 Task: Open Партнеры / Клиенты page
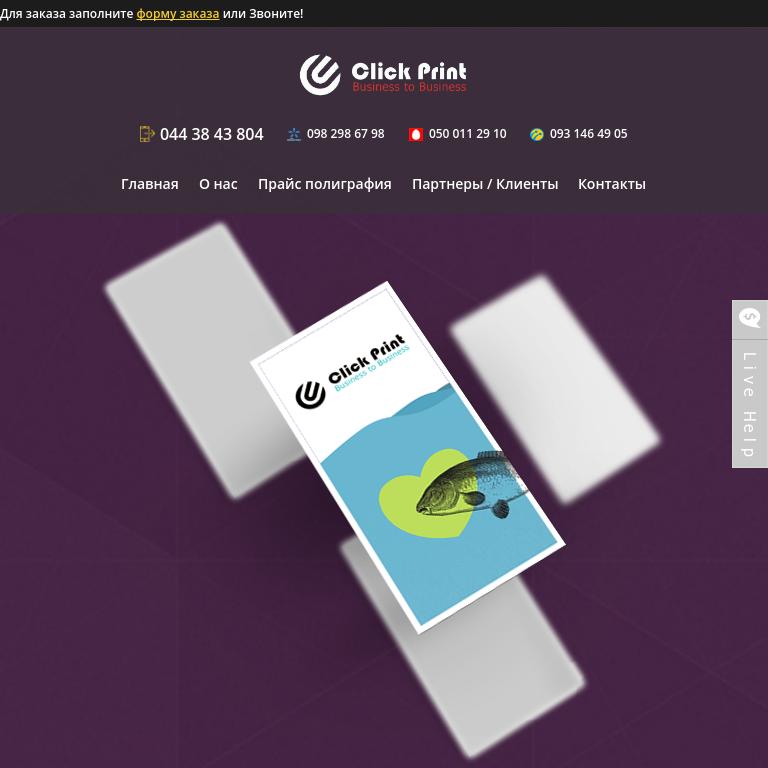coord(485,185)
